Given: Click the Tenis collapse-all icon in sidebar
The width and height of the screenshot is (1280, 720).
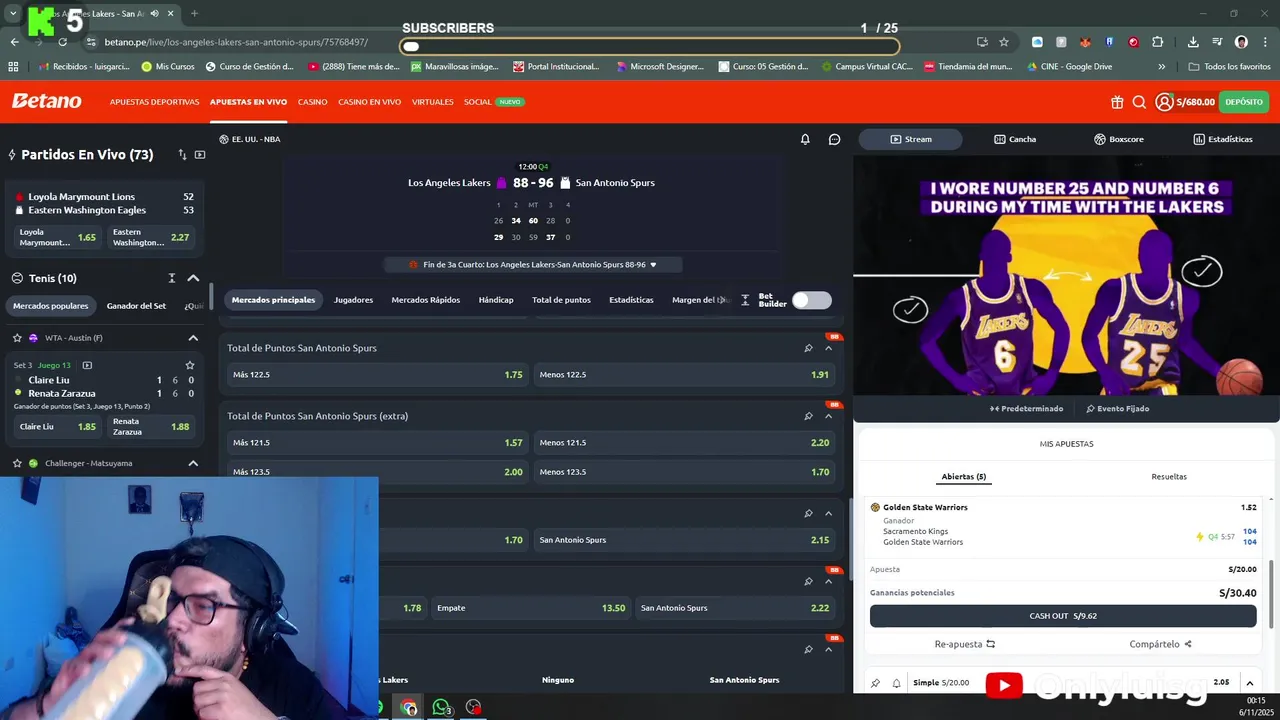Looking at the screenshot, I should (172, 278).
